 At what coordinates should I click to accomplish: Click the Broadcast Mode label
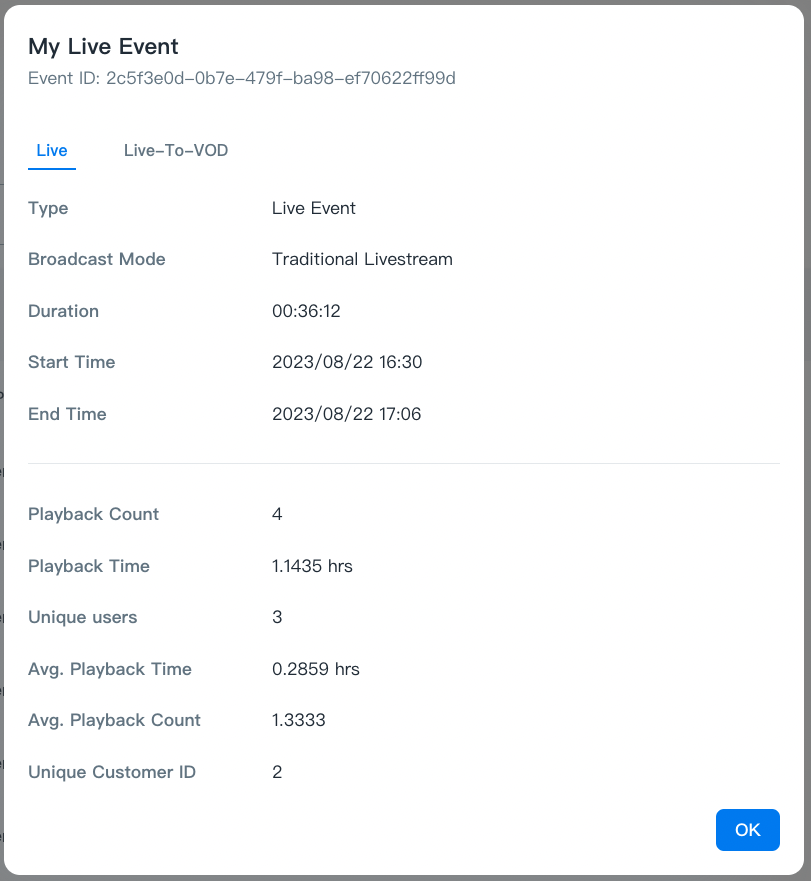(97, 259)
